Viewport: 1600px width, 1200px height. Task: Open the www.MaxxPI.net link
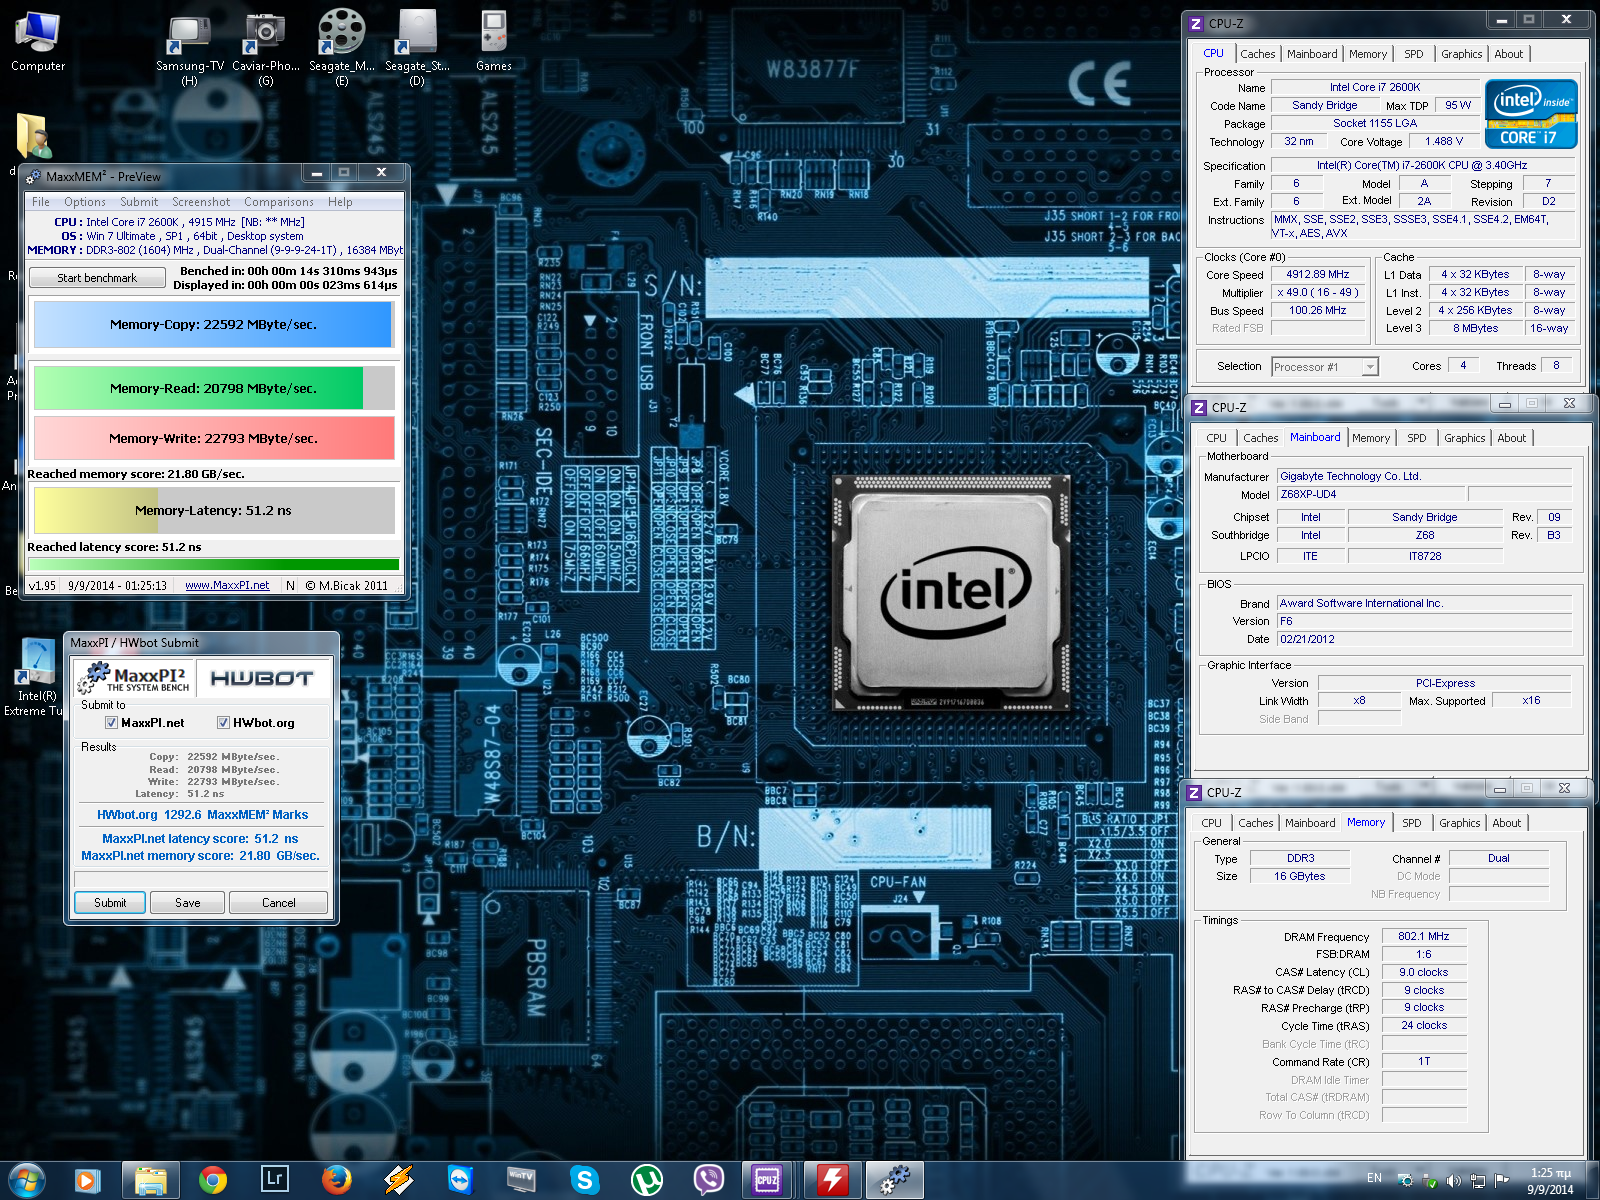pos(227,586)
